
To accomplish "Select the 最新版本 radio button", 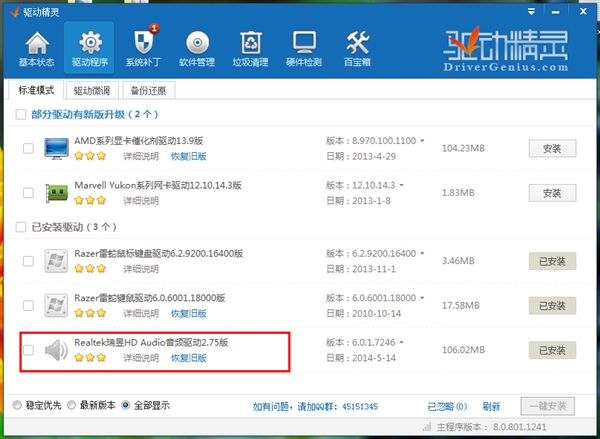I will [71, 406].
